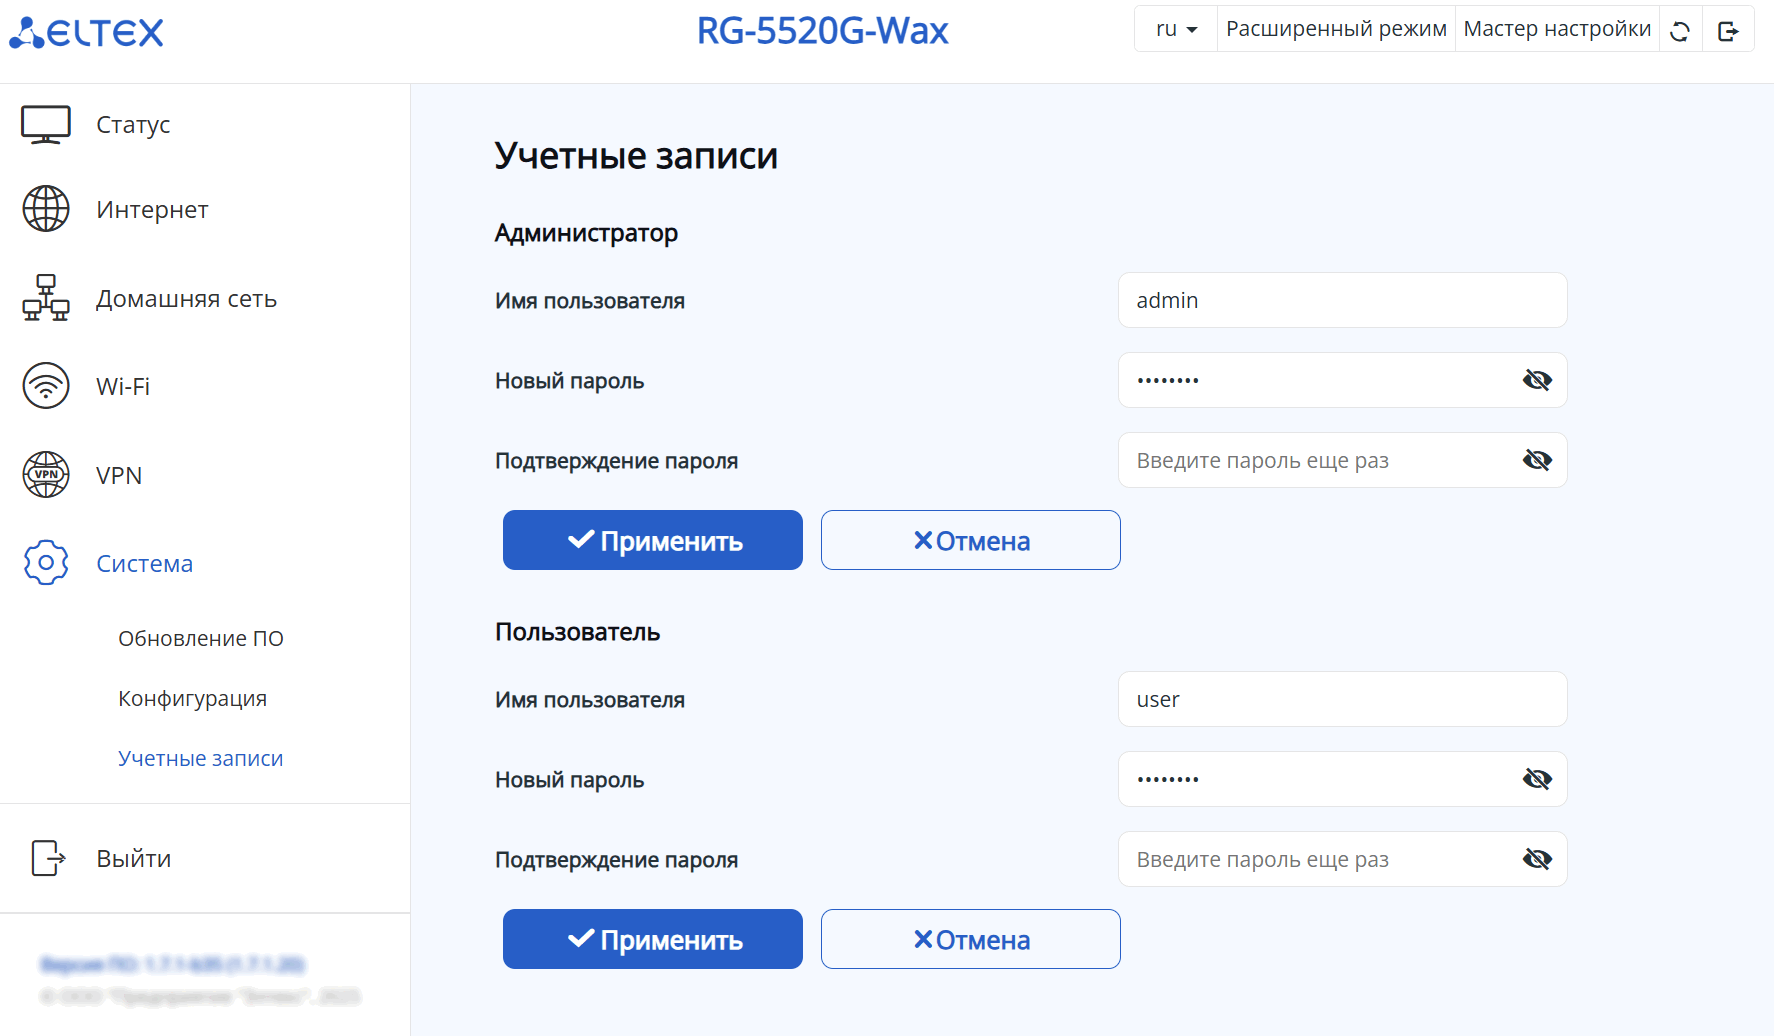
Task: Click the logout icon in top-right corner
Action: pos(1728,31)
